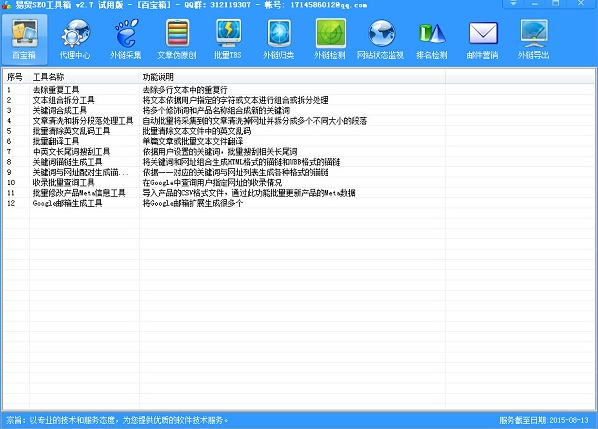Launch the 外链采集 footprint icon

tap(126, 39)
